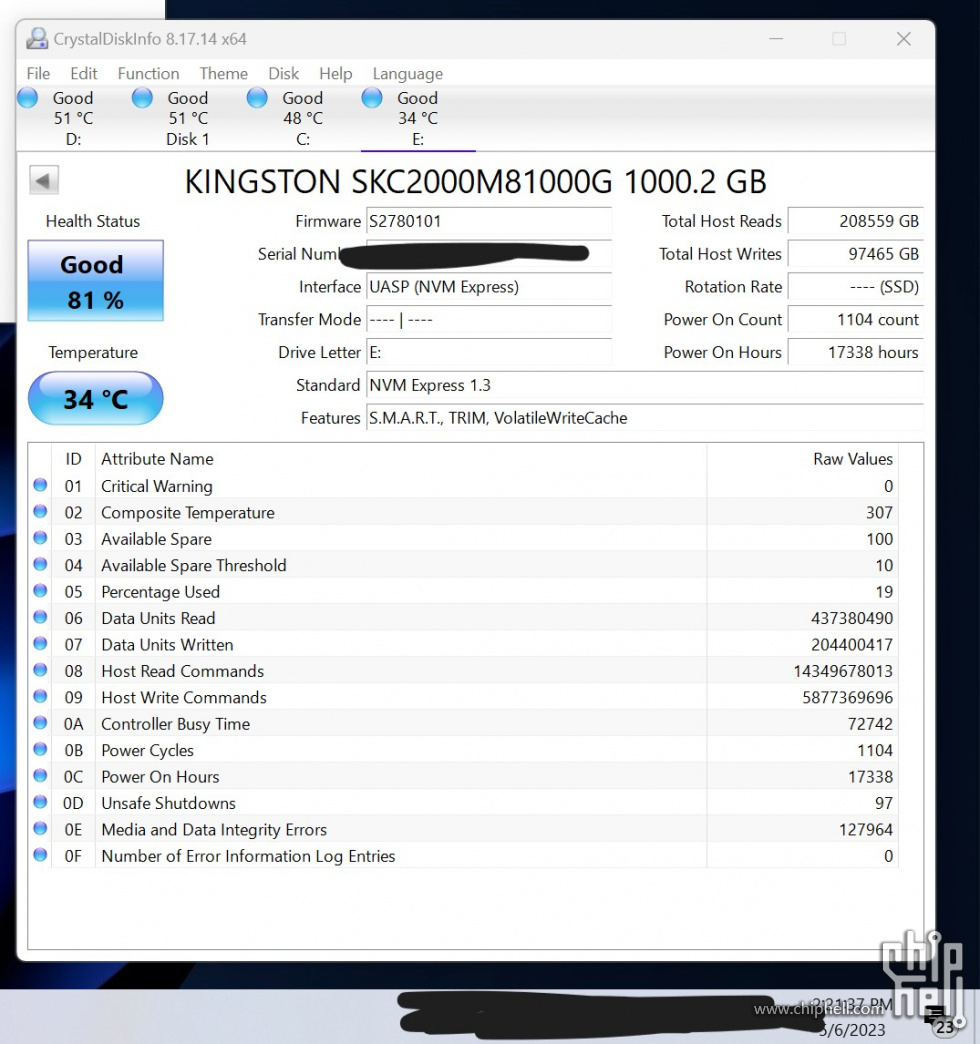Screen dimensions: 980x1044
Task: Click status orb for Host Read Commands row
Action: pyautogui.click(x=40, y=670)
